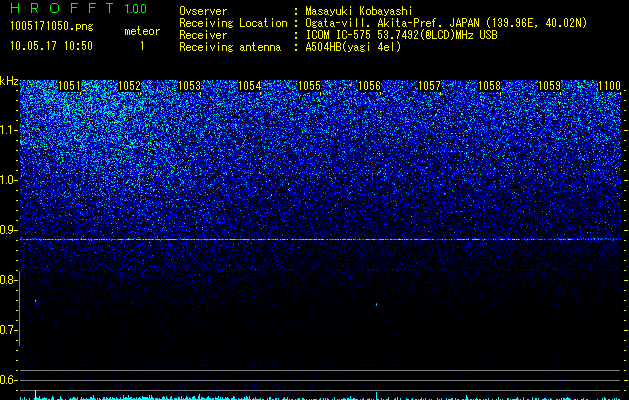Screen dimensions: 629x400
Task: Click the 1.0 kHz axis label
Action: pyautogui.click(x=8, y=180)
